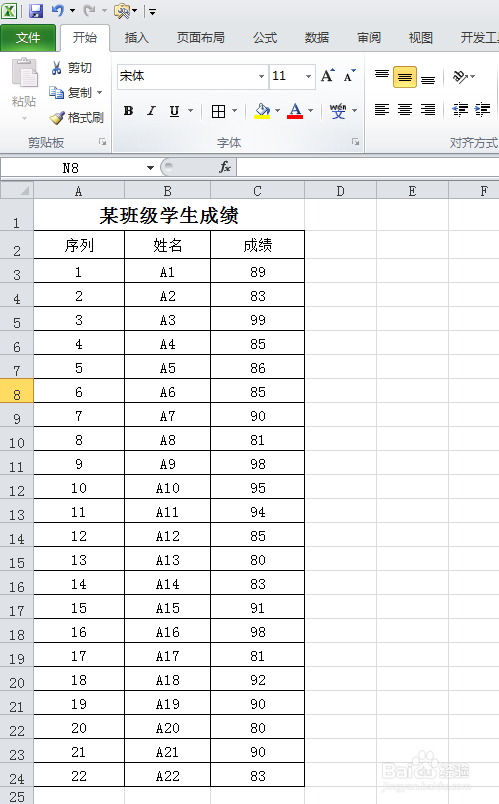
Task: Toggle middle vertical alignment
Action: tap(405, 77)
